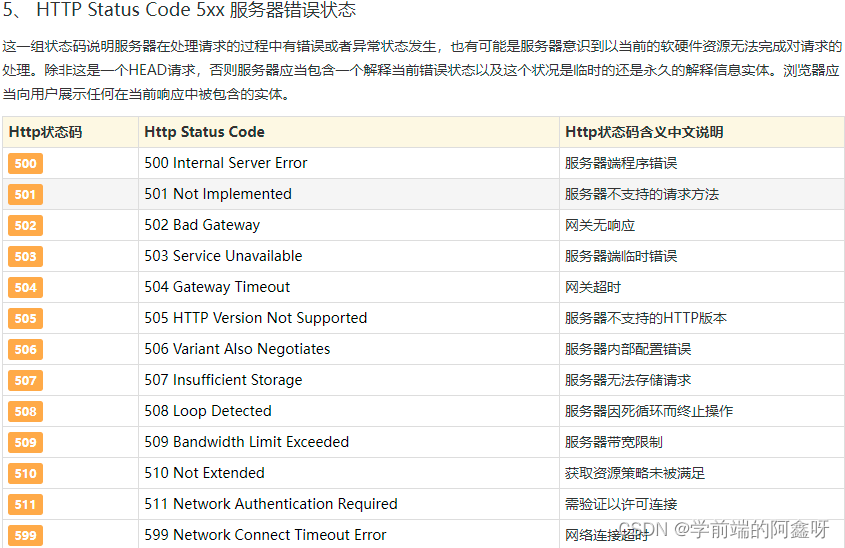Select '507 Insufficient Storage' cell
This screenshot has height=548, width=845.
pyautogui.click(x=349, y=380)
